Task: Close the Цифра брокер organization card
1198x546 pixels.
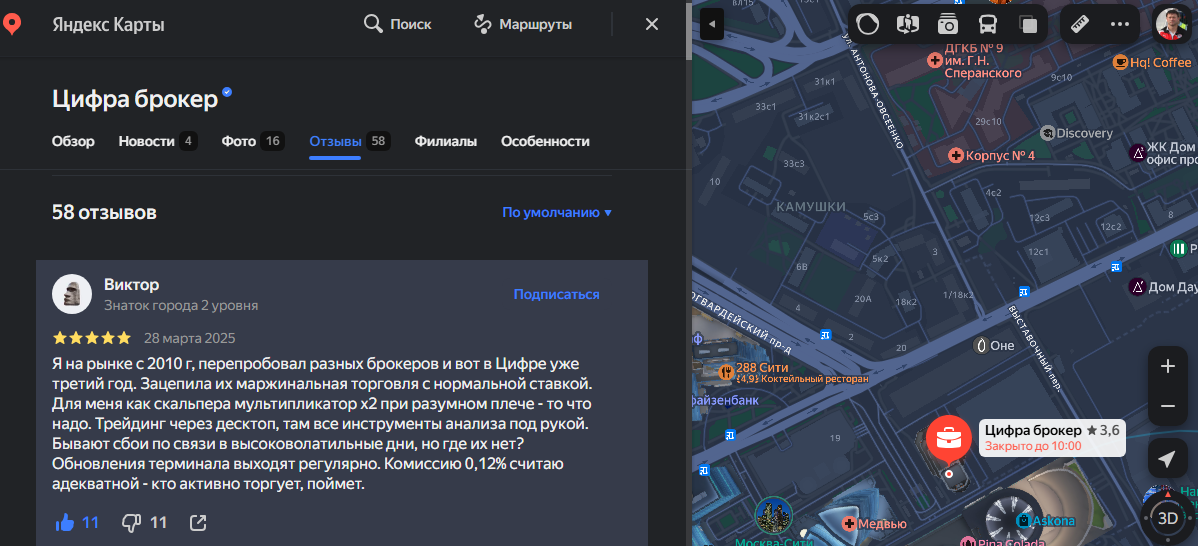Action: [652, 24]
